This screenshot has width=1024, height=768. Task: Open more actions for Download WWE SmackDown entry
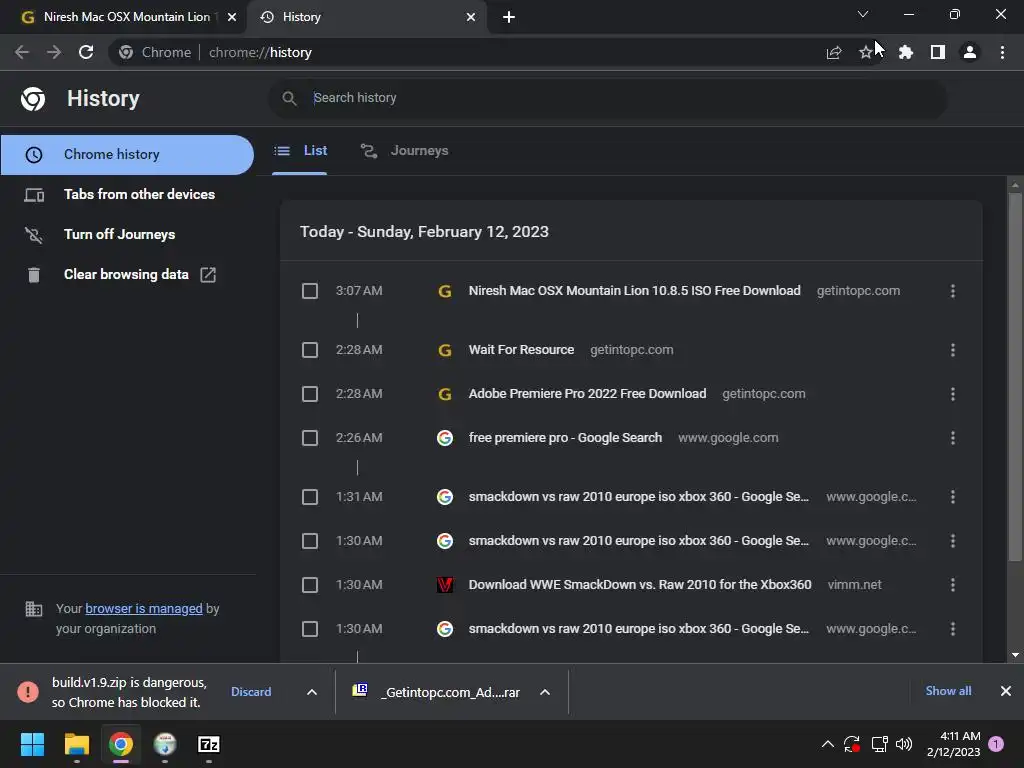coord(953,585)
